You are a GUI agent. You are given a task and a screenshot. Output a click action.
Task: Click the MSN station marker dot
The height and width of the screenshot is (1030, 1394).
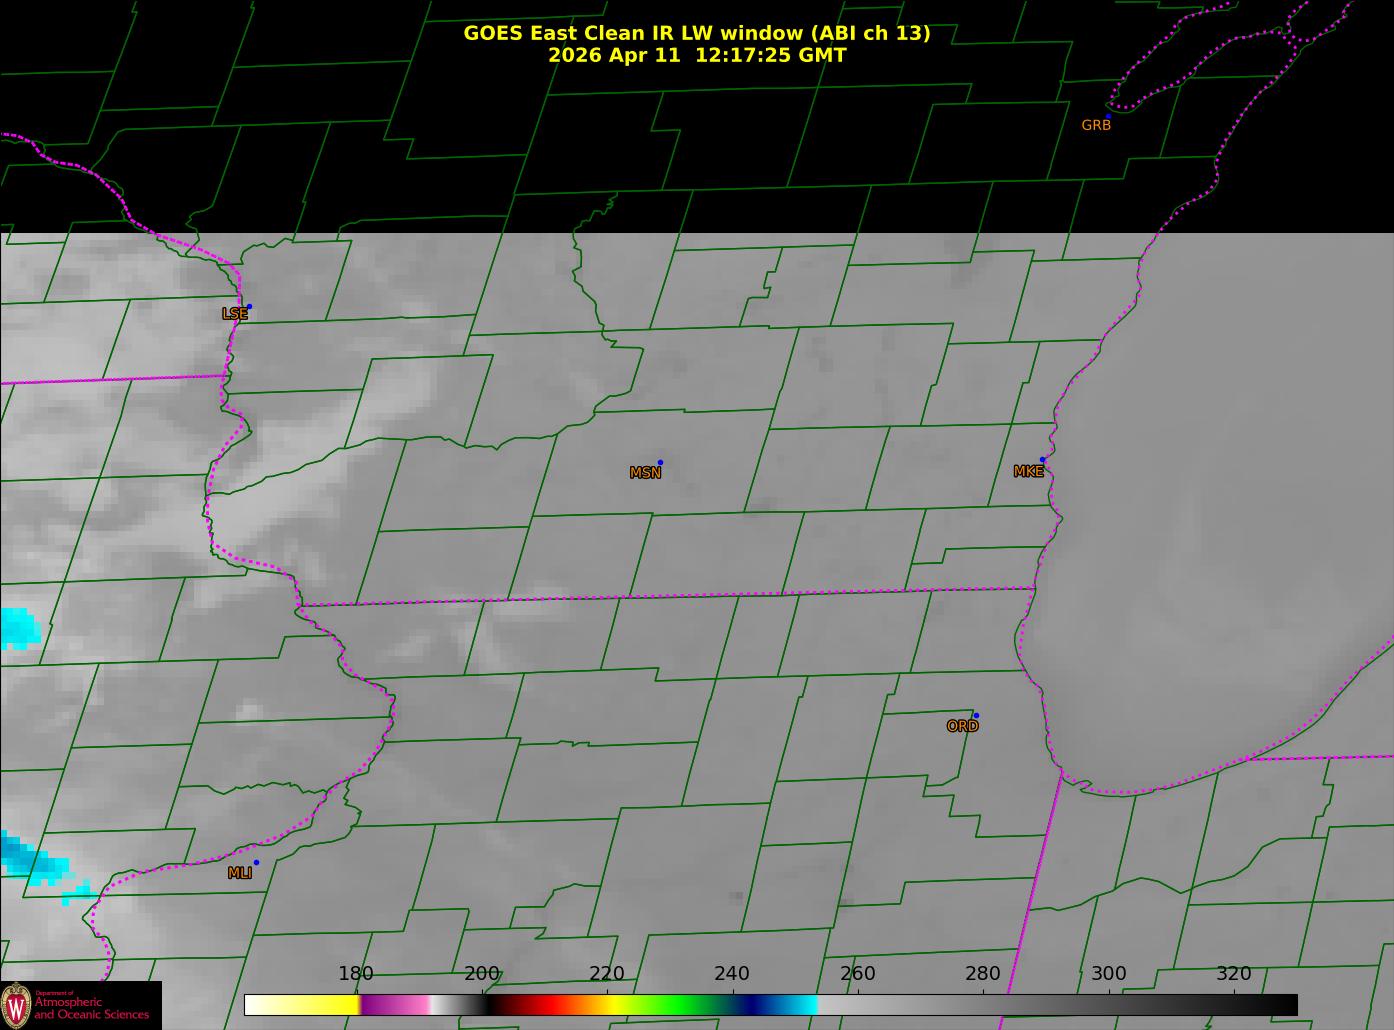(660, 463)
